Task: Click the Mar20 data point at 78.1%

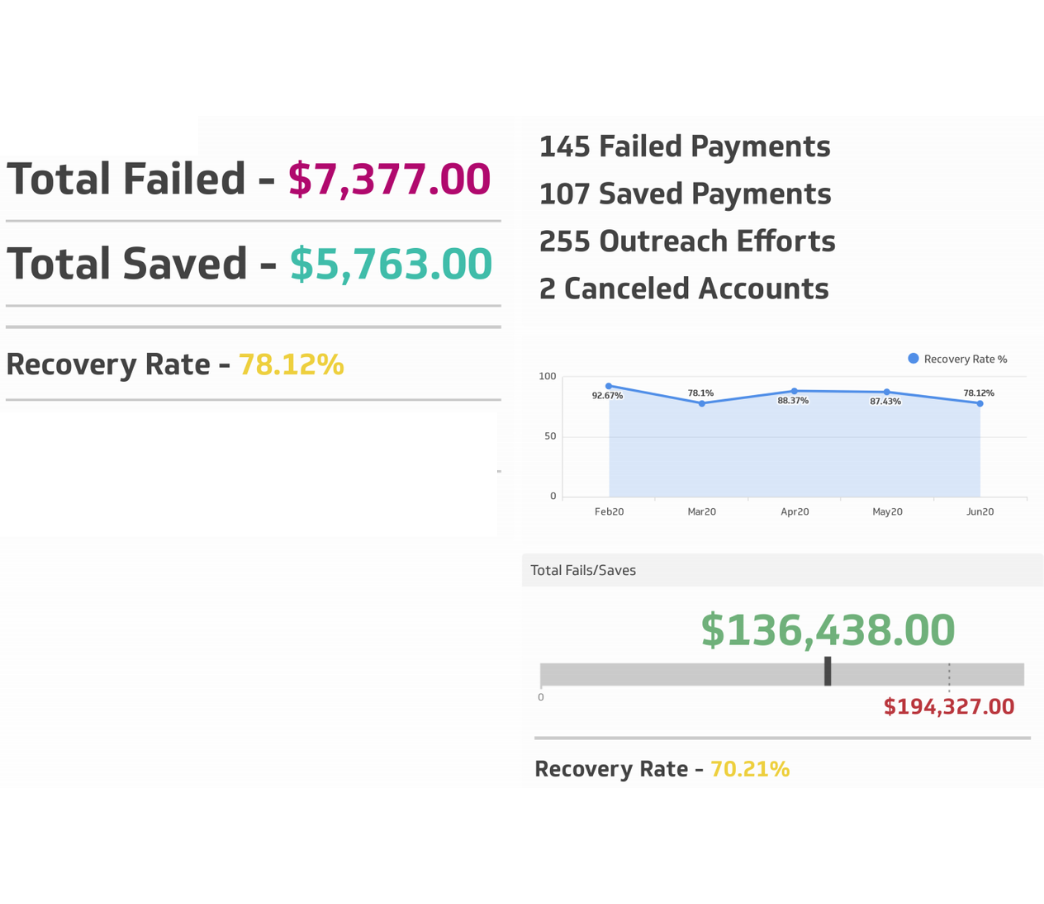Action: pos(702,403)
